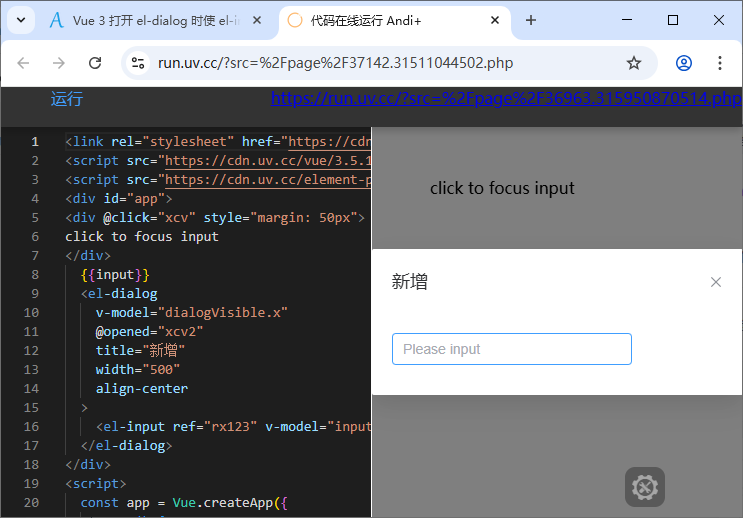The image size is (743, 518).
Task: Click v-model="dialogVisible.x" code line
Action: [x=191, y=312]
